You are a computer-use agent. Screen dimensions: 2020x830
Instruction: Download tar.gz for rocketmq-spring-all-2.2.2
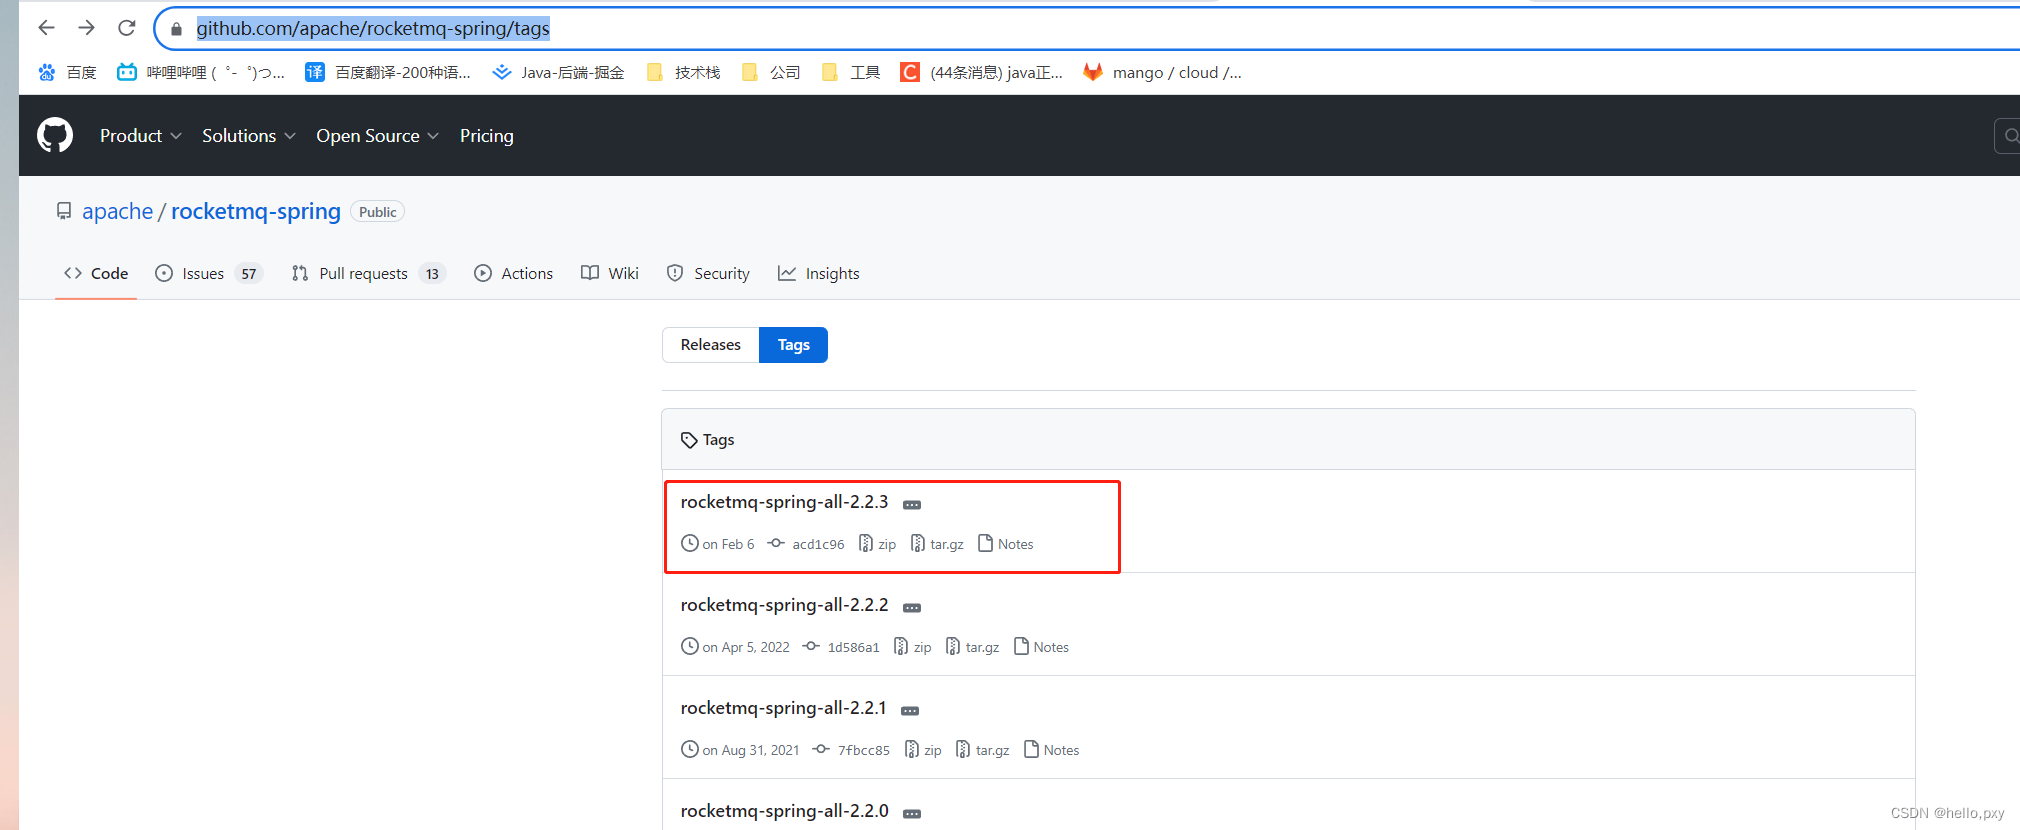click(x=973, y=647)
